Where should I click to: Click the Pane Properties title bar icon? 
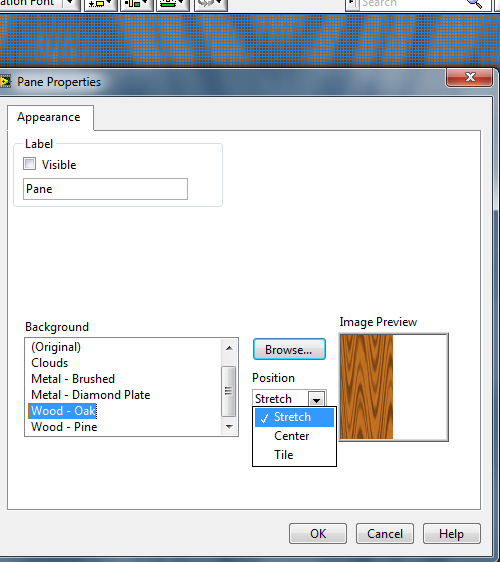(x=5, y=82)
